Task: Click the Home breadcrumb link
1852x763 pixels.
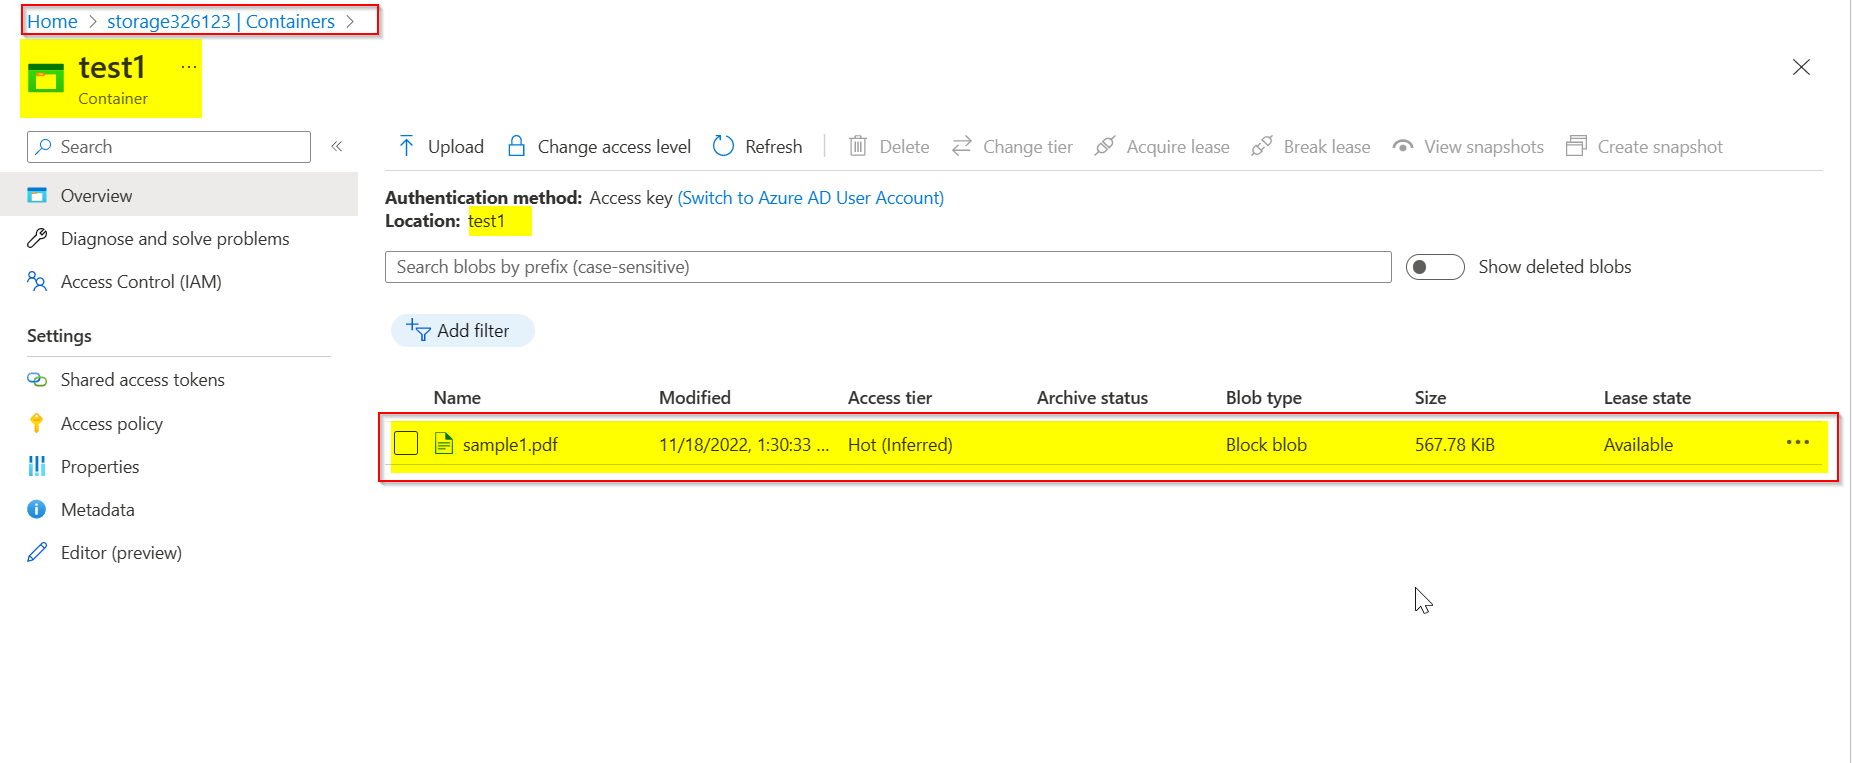Action: [52, 21]
